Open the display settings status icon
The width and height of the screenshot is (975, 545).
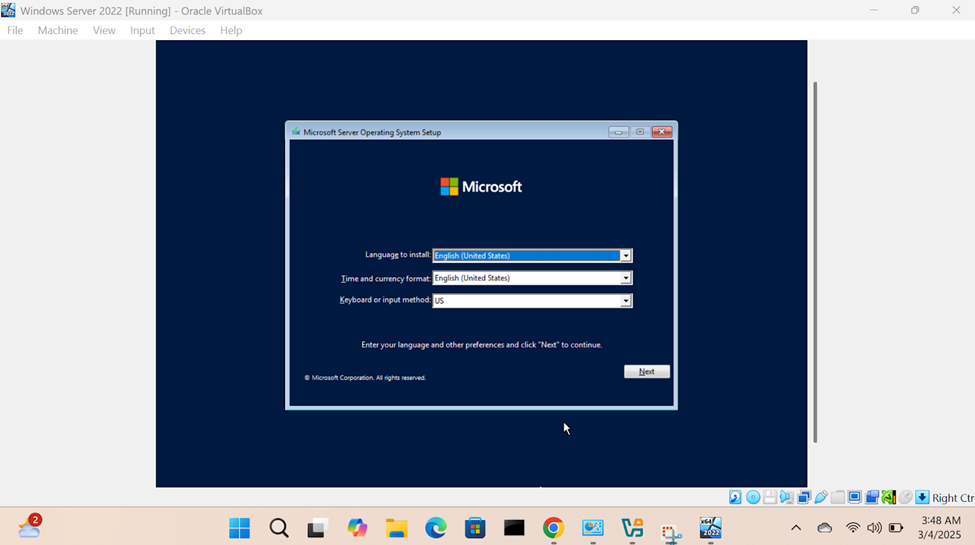coord(855,497)
